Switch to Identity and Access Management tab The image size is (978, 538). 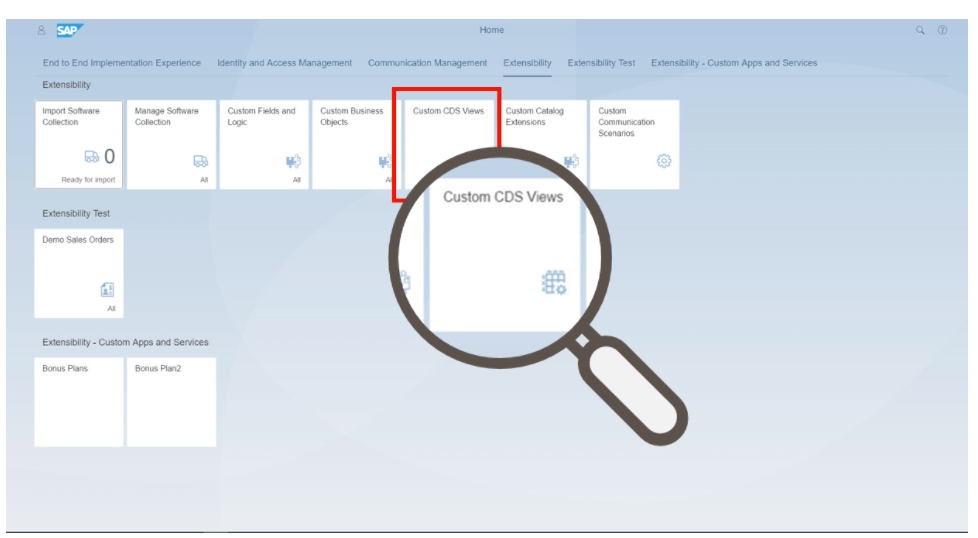[x=284, y=63]
